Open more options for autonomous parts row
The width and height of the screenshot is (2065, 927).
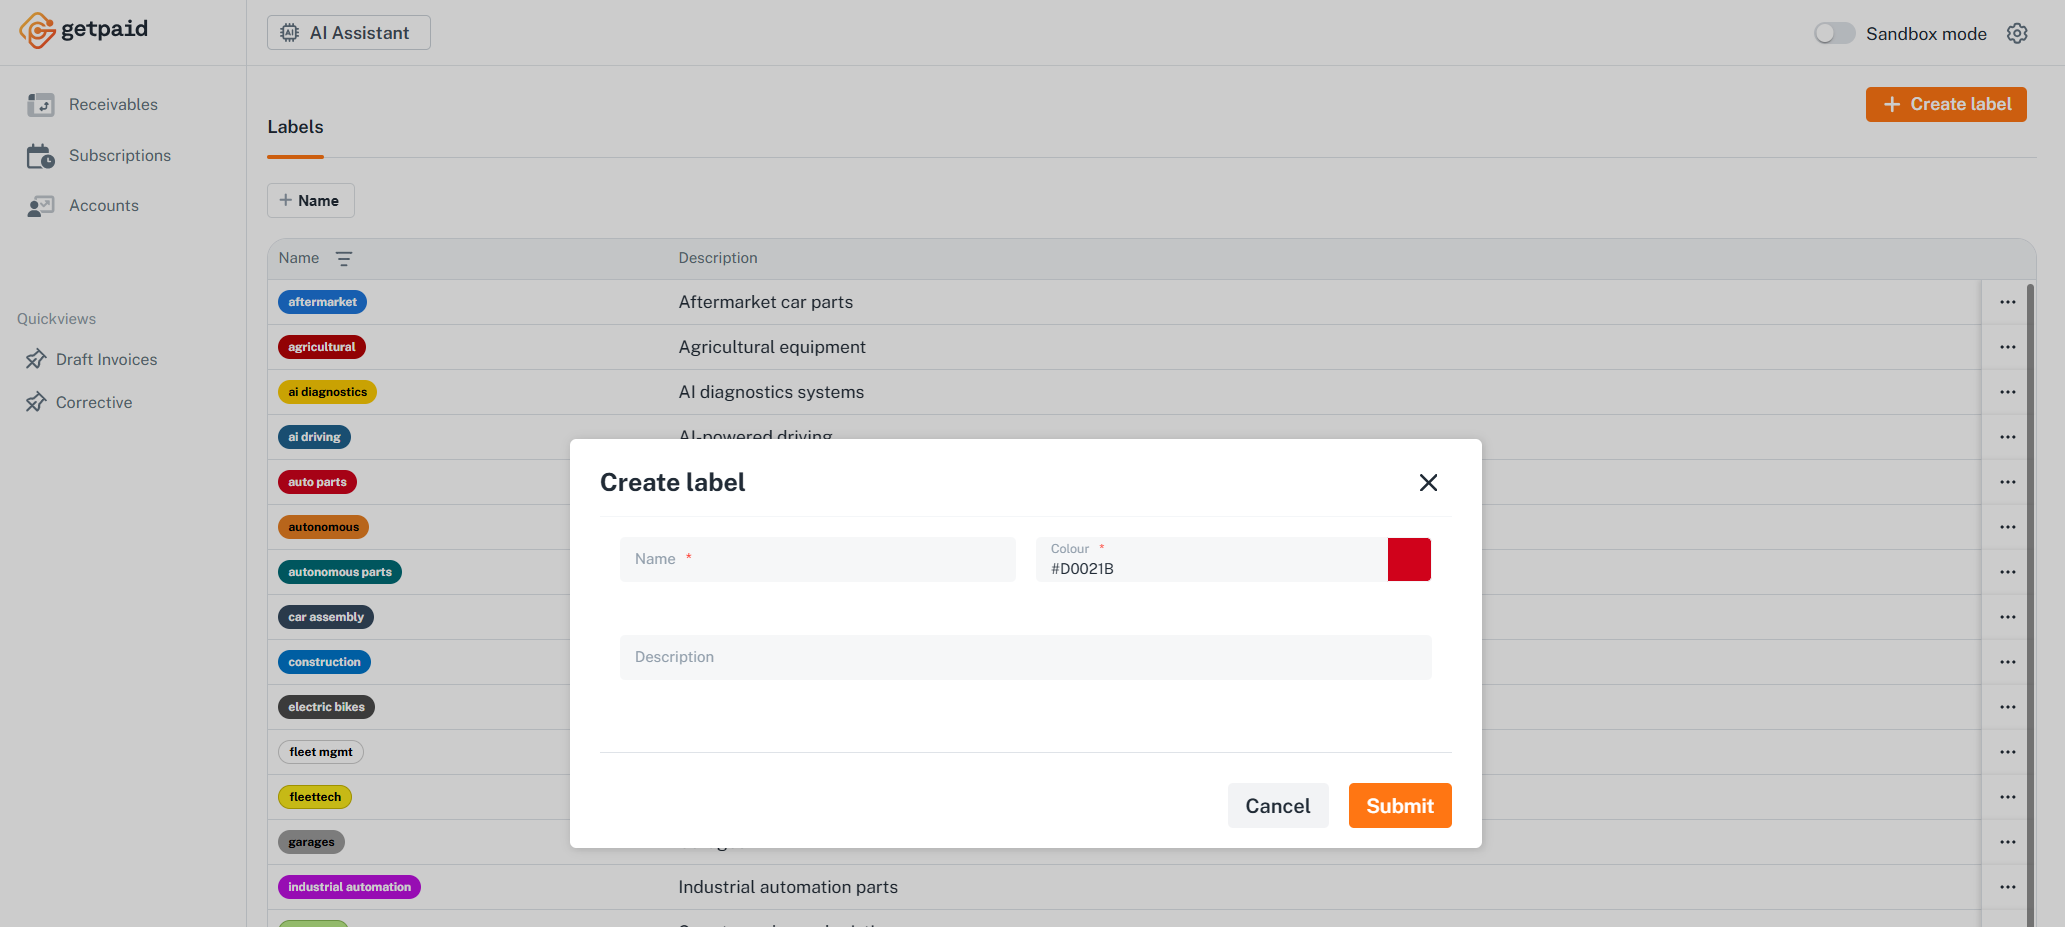pyautogui.click(x=2007, y=572)
